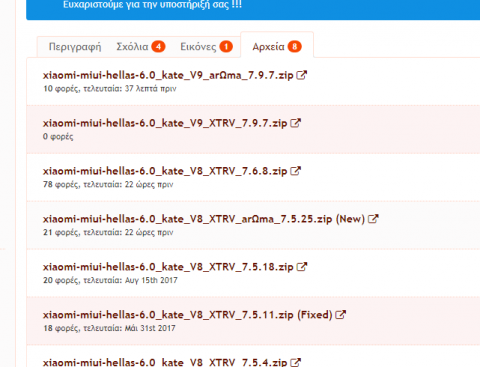
Task: Switch to the Περιγραφή tab
Action: tap(75, 47)
